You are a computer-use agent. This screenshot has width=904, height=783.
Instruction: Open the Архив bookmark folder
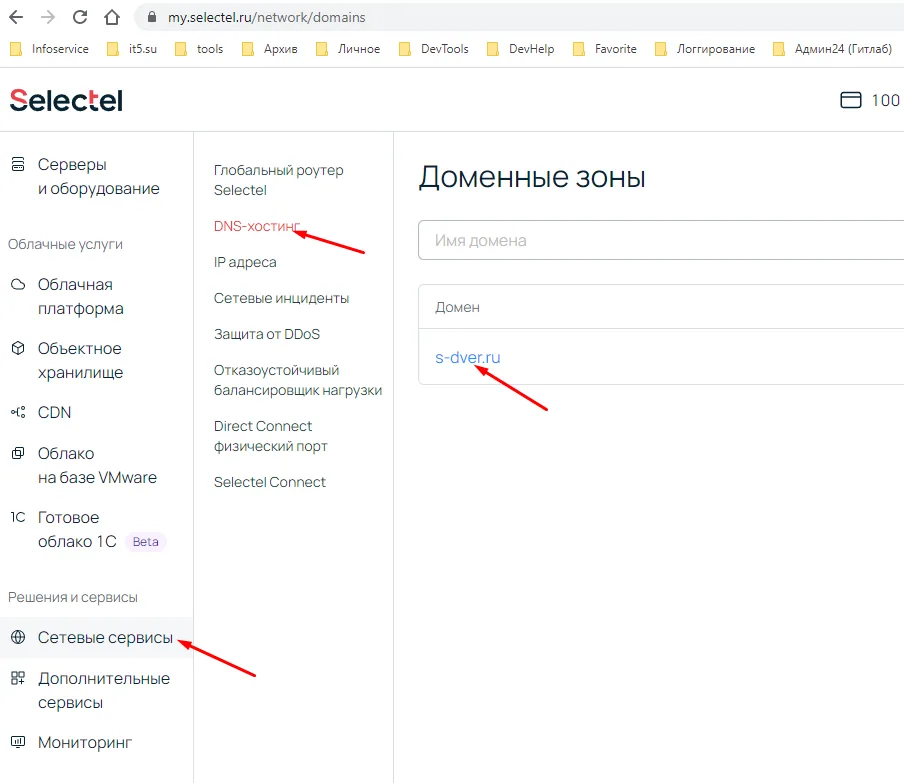click(x=270, y=49)
